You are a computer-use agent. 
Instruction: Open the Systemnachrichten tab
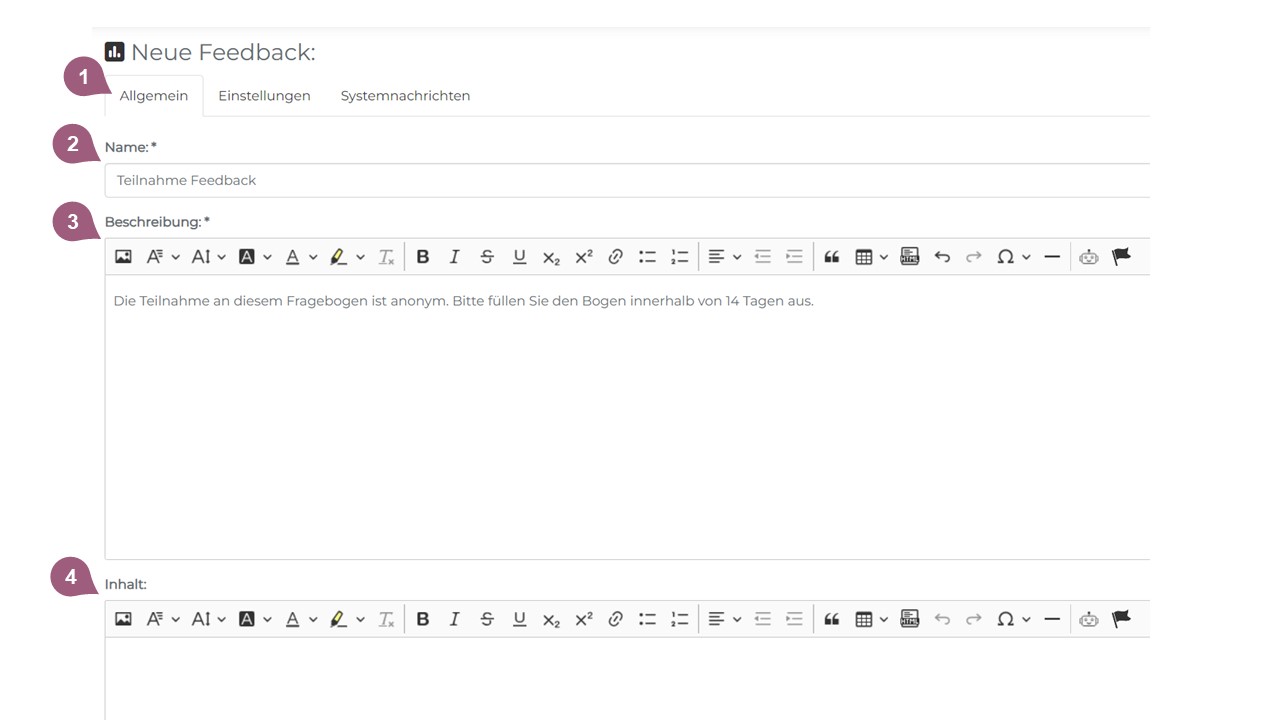[x=405, y=96]
